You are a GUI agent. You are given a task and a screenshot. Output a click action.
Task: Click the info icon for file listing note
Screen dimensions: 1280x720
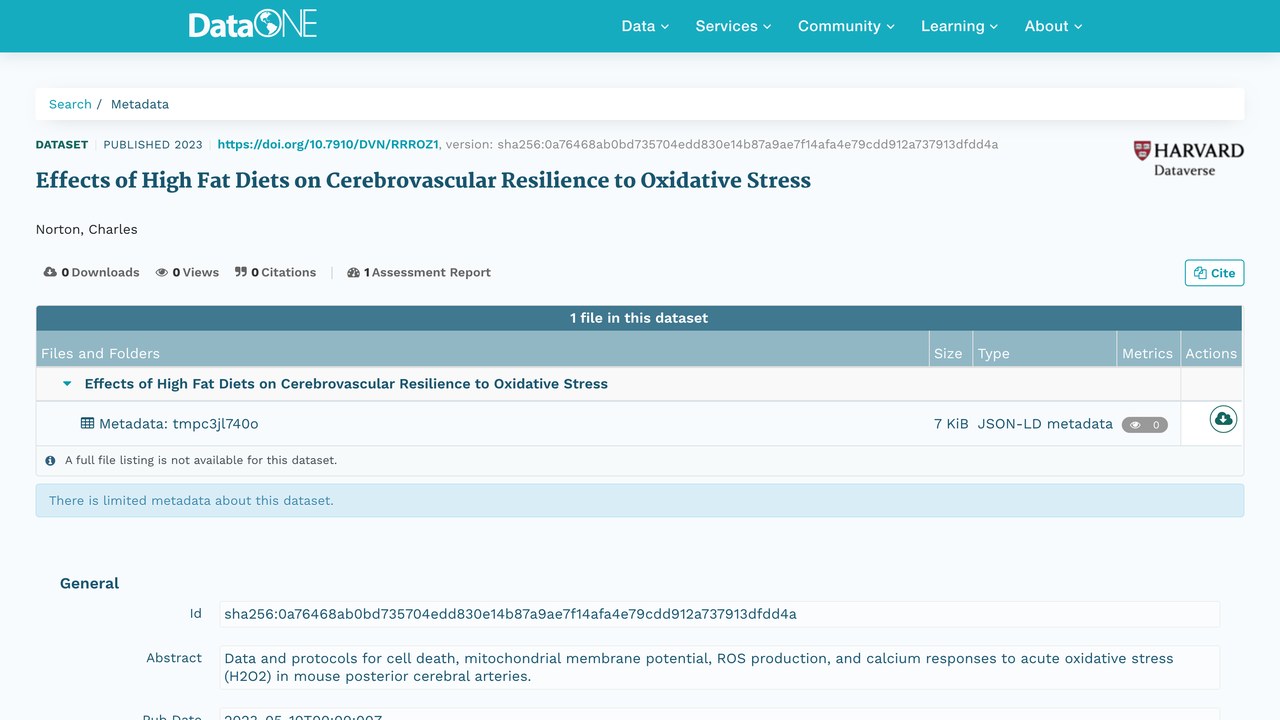coord(50,461)
